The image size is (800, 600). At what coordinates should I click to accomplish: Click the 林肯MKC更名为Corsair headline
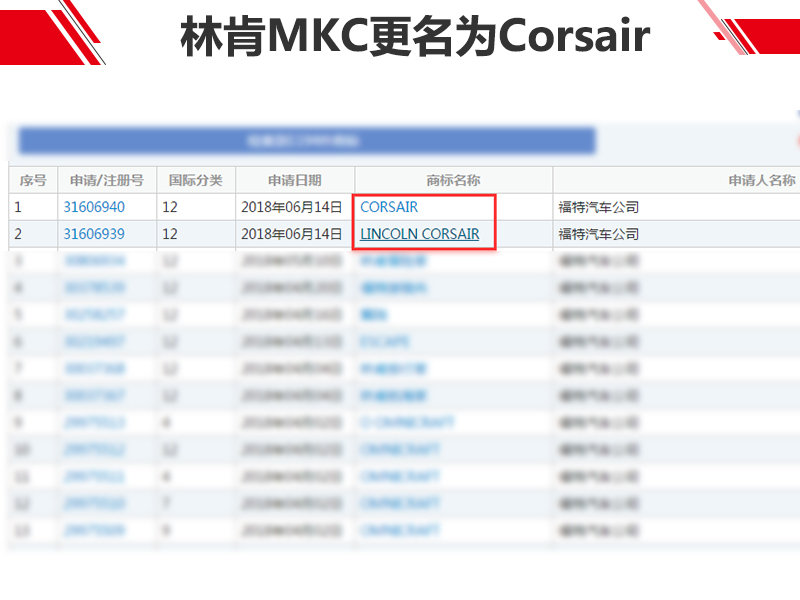415,35
